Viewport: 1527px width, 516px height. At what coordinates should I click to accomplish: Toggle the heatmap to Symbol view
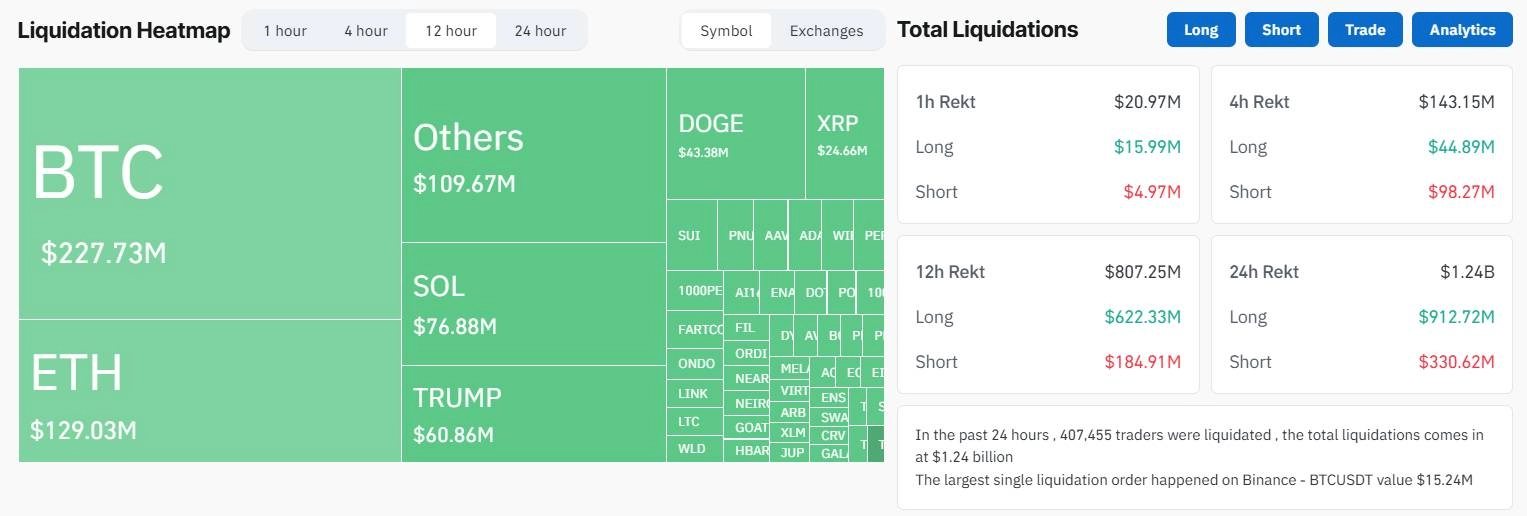click(726, 31)
